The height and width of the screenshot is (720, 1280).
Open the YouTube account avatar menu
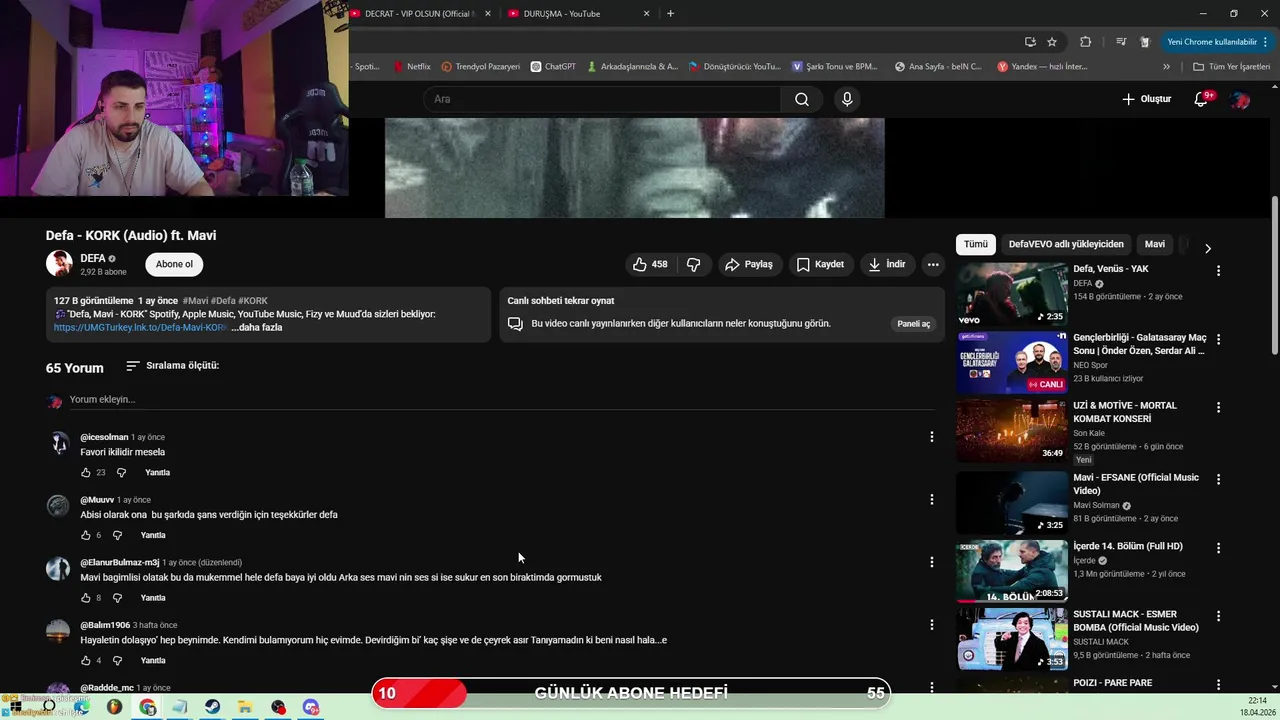coord(1240,99)
